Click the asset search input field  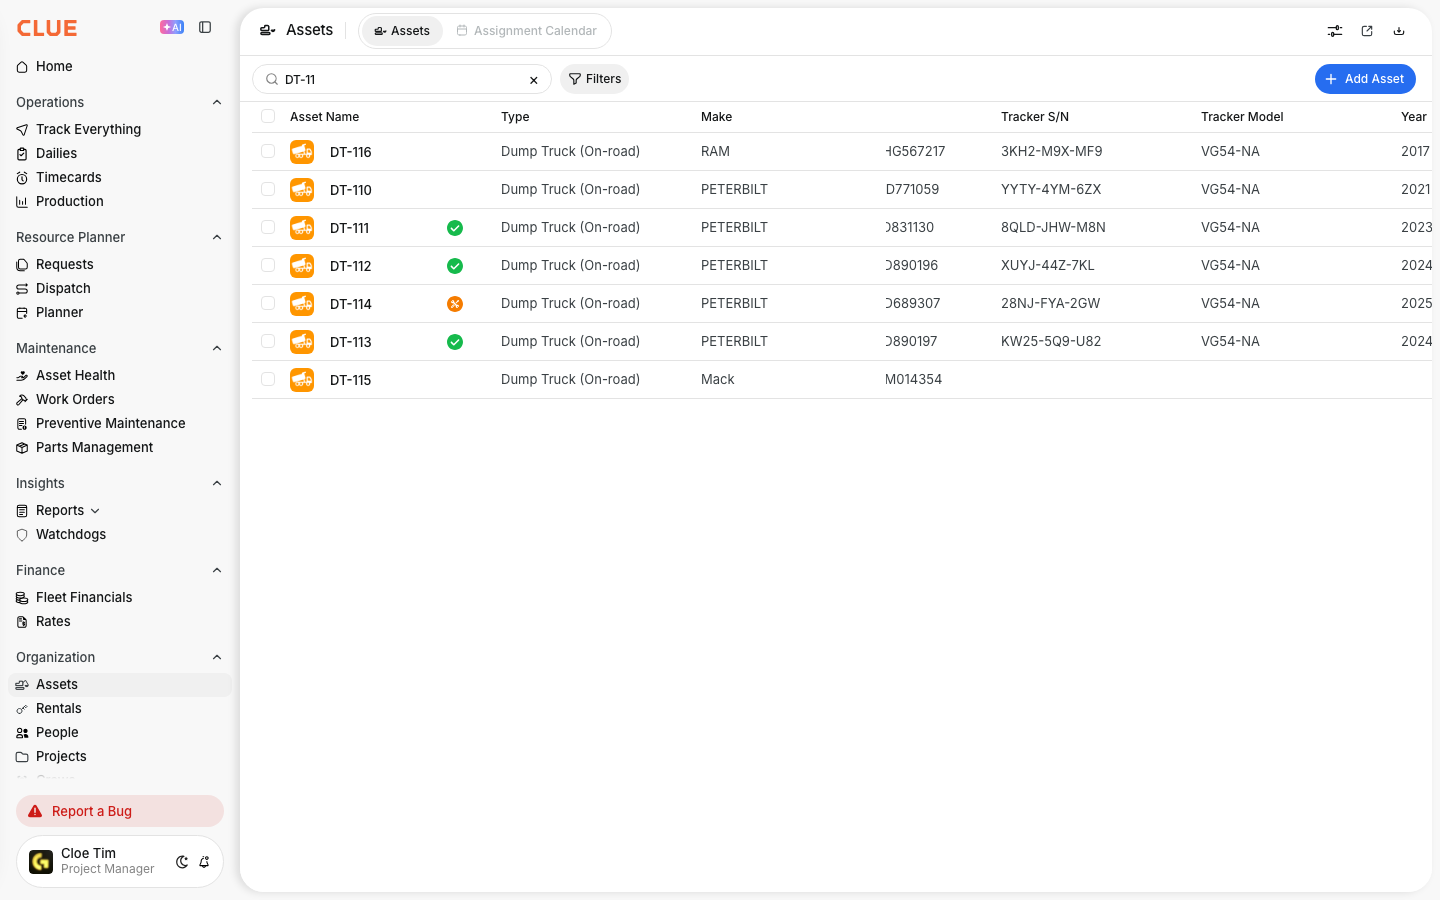coord(402,79)
